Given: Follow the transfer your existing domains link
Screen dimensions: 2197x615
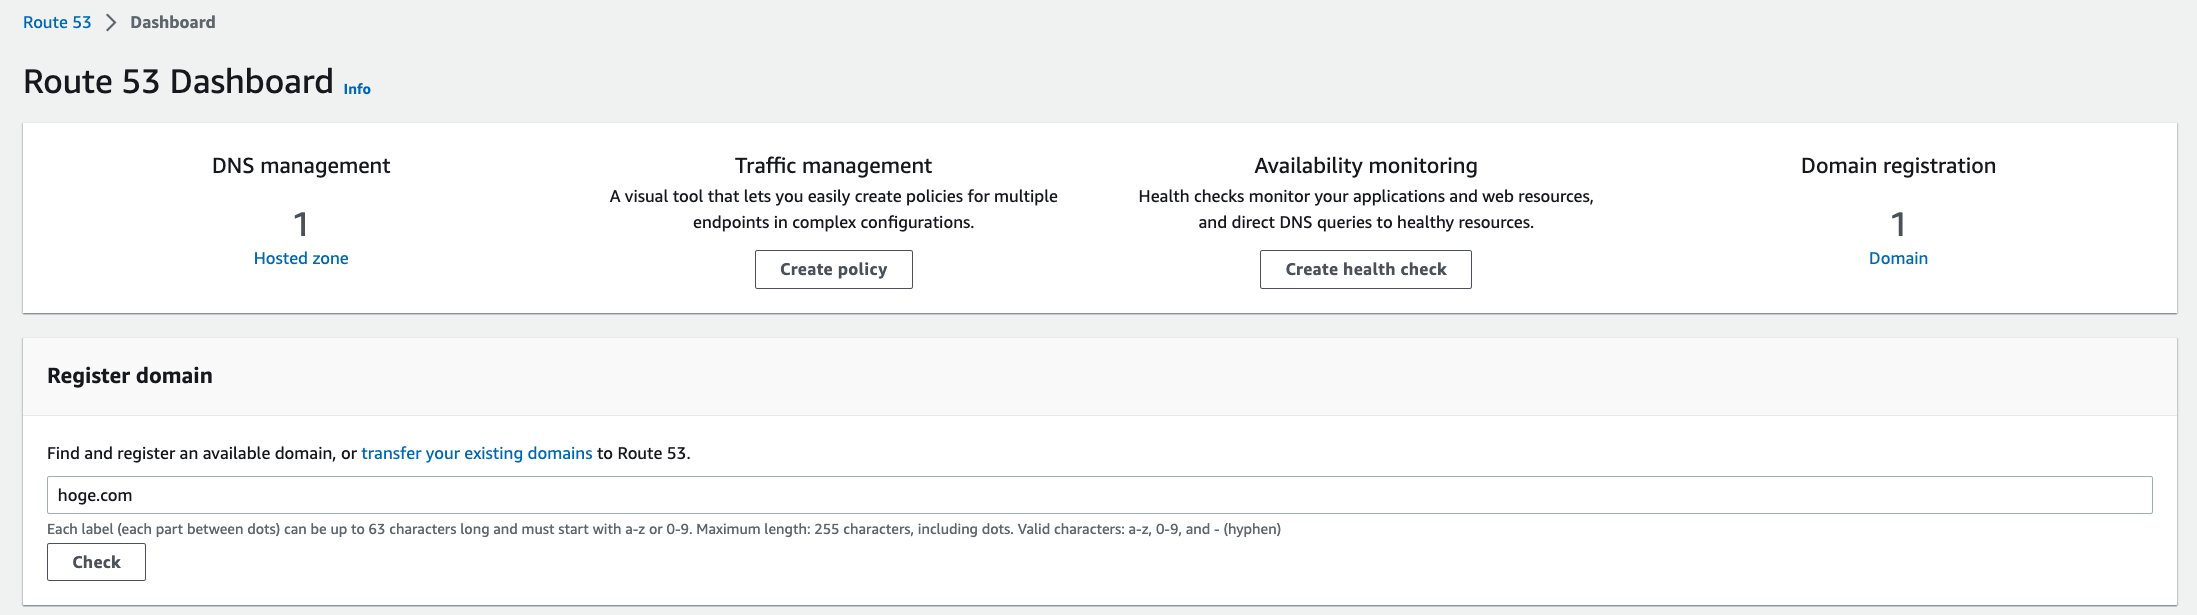Looking at the screenshot, I should pyautogui.click(x=476, y=453).
